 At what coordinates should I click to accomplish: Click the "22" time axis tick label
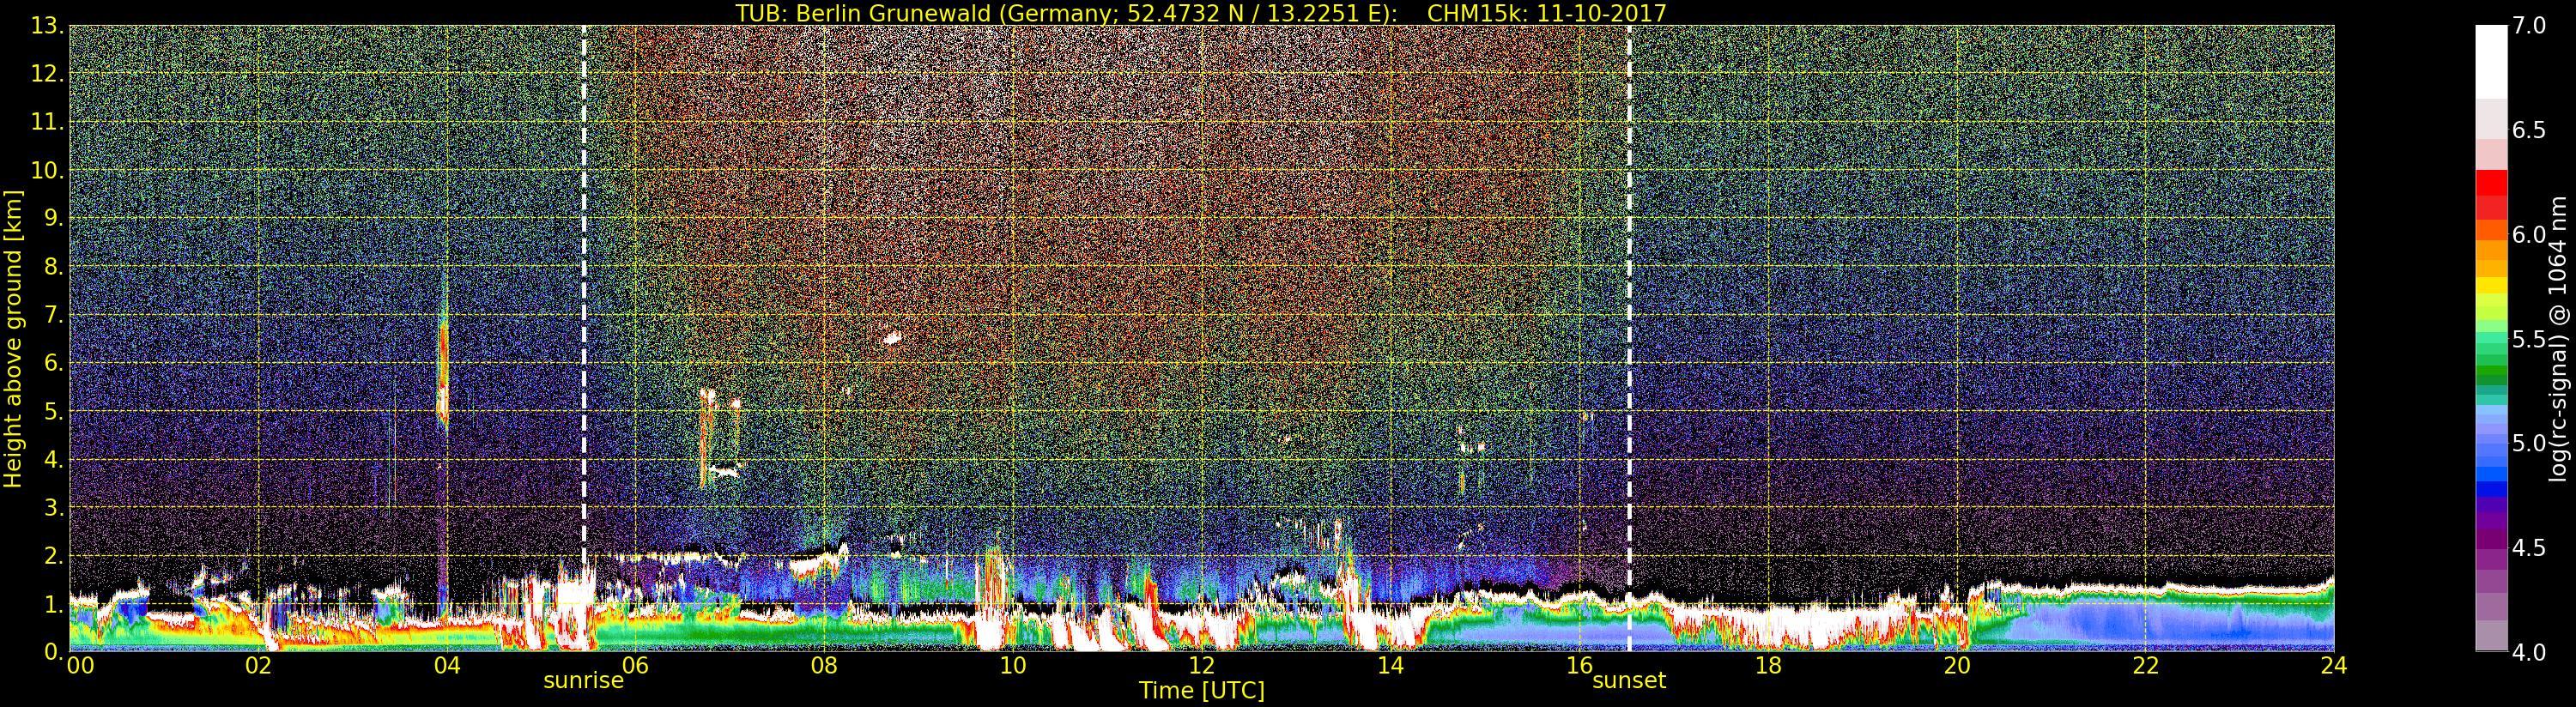[x=2146, y=665]
